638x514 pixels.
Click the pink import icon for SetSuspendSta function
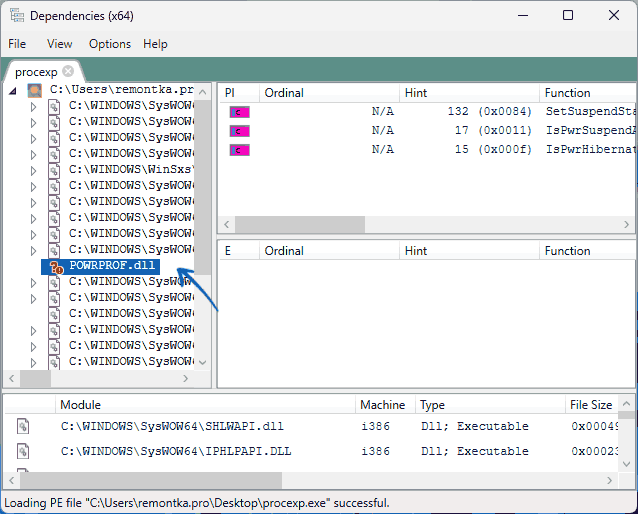click(x=239, y=112)
